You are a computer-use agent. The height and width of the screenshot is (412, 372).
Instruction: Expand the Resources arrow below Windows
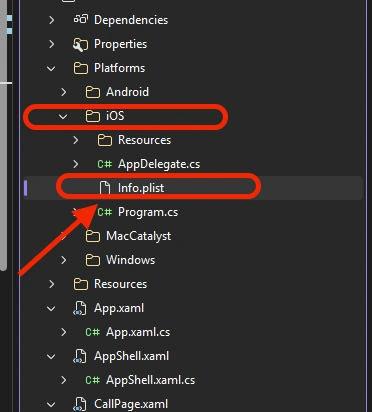(51, 284)
